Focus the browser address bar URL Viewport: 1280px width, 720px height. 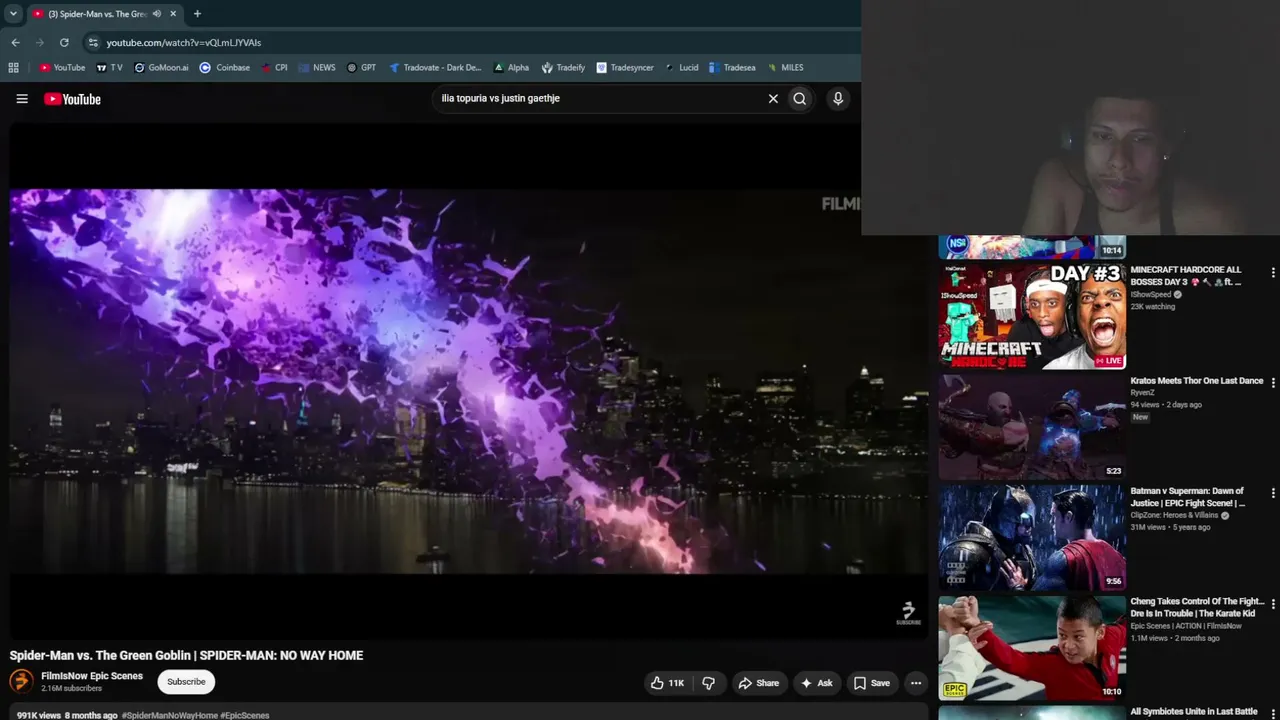184,43
